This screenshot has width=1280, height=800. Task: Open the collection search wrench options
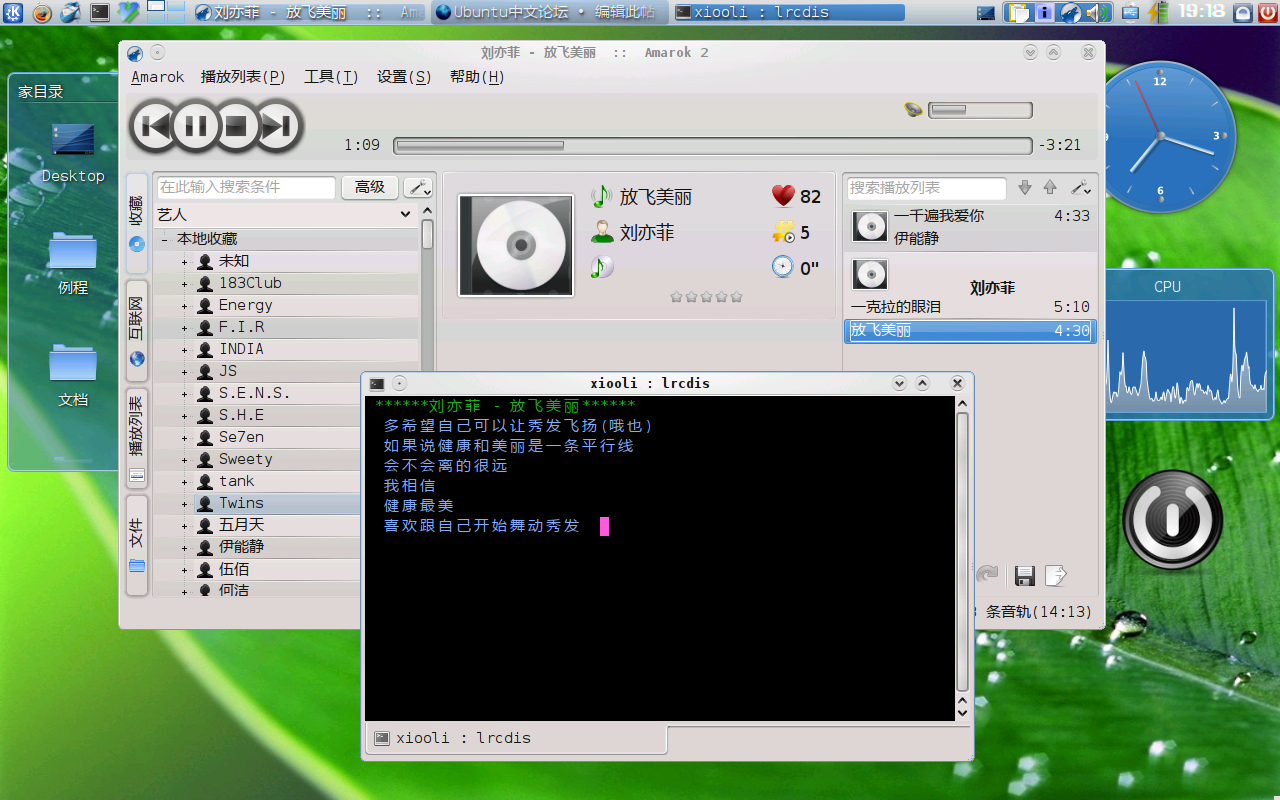click(x=418, y=187)
